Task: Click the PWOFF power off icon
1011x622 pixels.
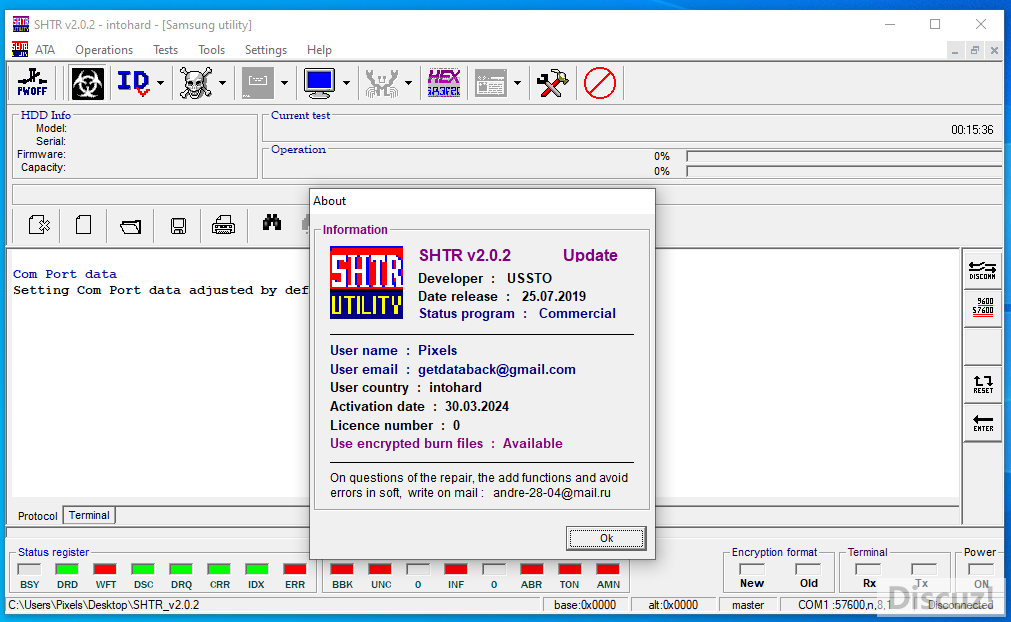Action: 32,83
